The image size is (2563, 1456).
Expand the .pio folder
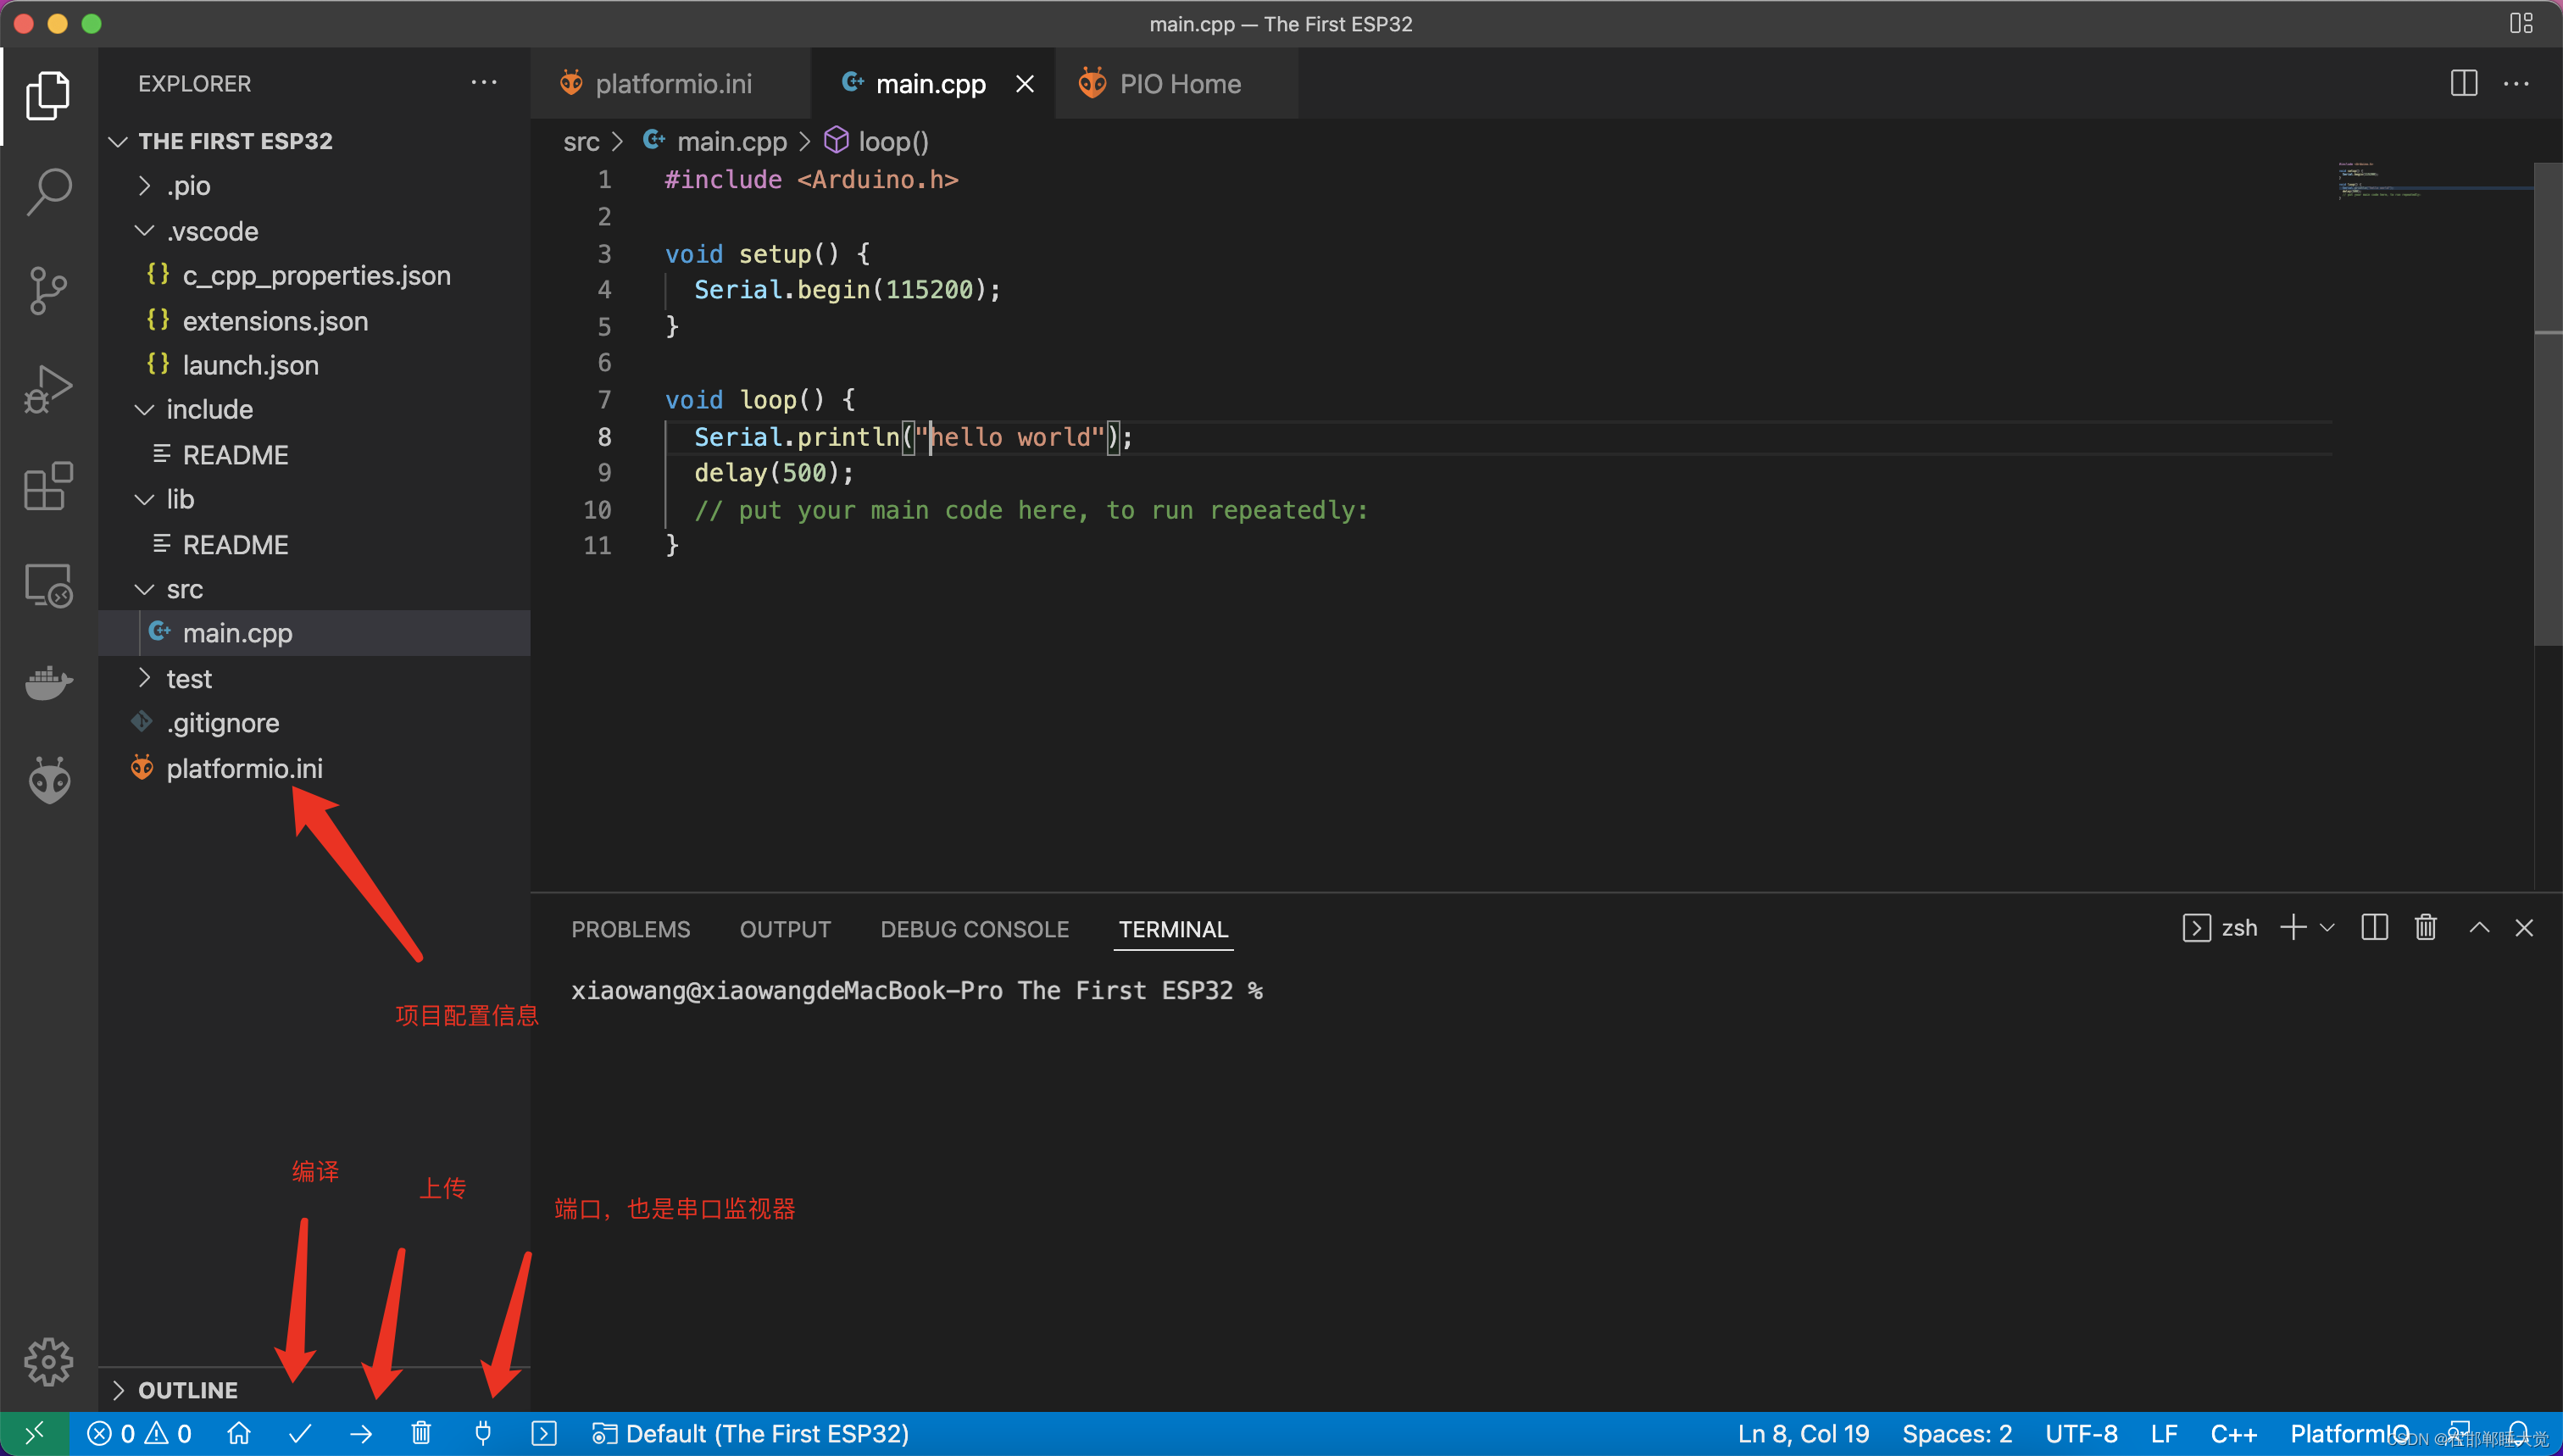point(188,186)
